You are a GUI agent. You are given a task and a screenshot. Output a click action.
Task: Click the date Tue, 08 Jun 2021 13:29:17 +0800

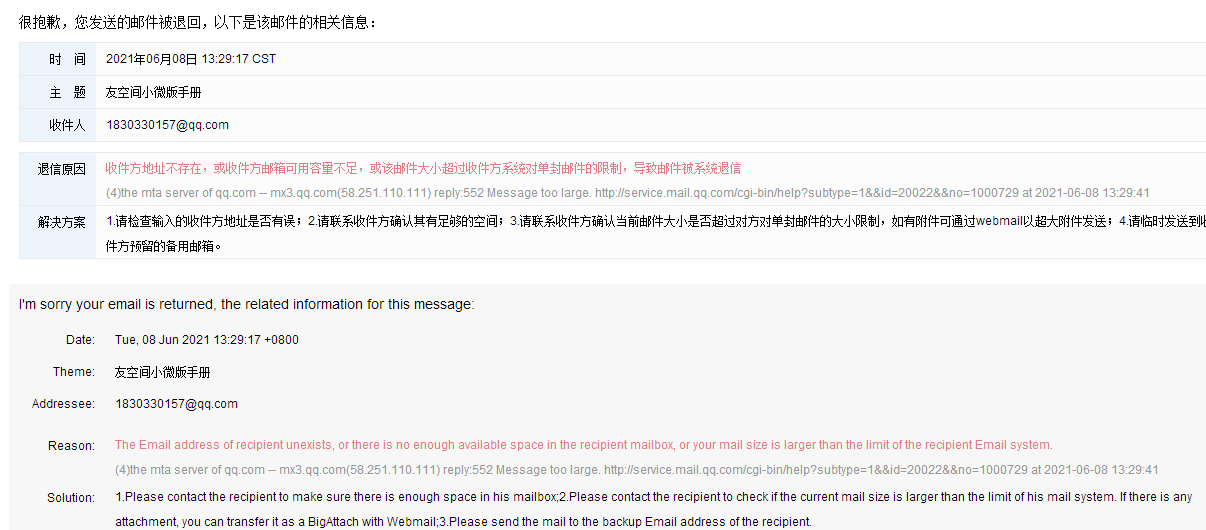point(207,340)
